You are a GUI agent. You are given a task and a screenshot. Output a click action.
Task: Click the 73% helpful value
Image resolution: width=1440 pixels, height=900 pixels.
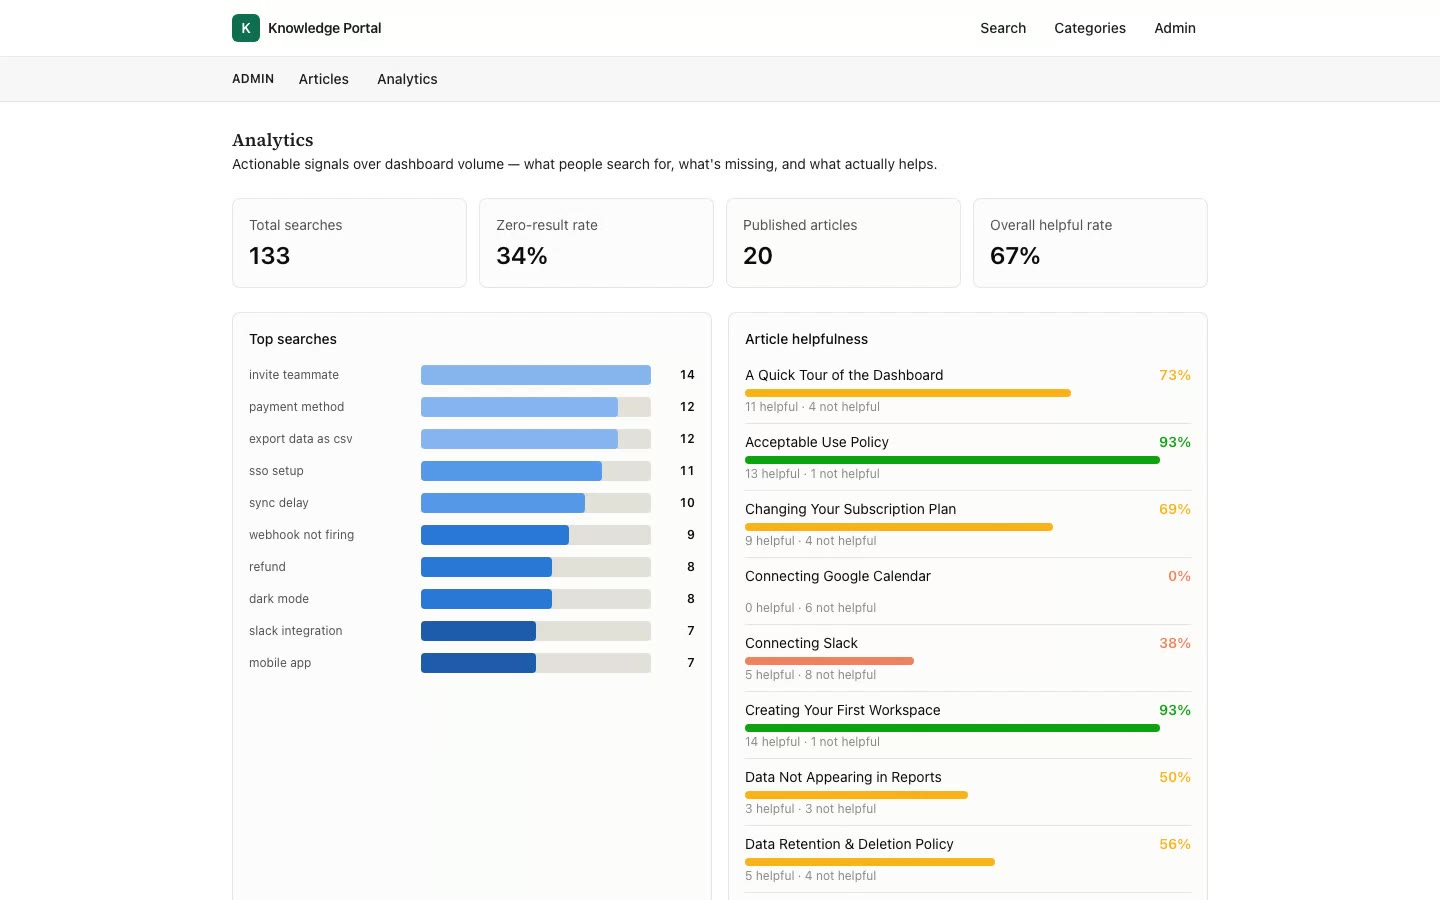coord(1175,375)
